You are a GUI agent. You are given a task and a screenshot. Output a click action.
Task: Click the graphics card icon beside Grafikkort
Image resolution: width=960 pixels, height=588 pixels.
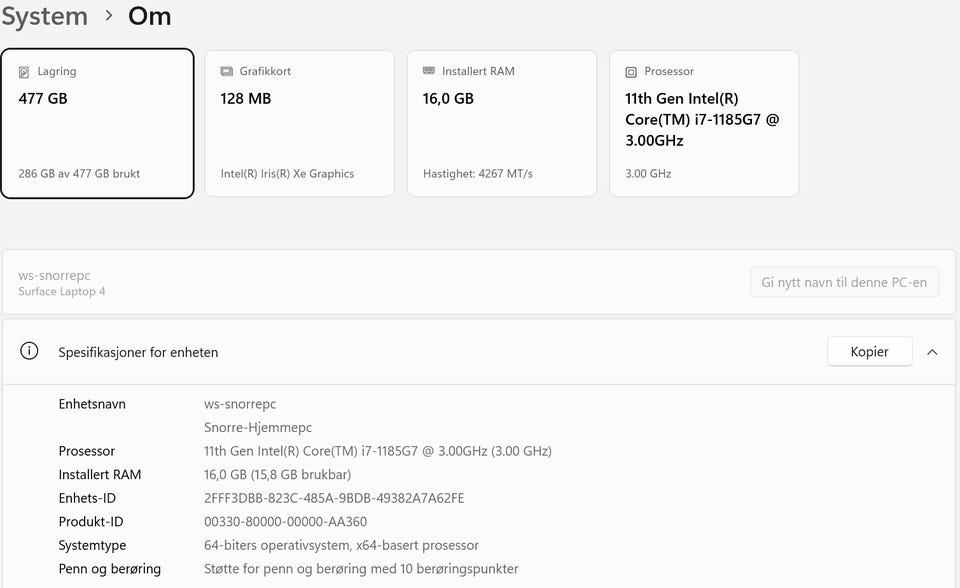(227, 72)
